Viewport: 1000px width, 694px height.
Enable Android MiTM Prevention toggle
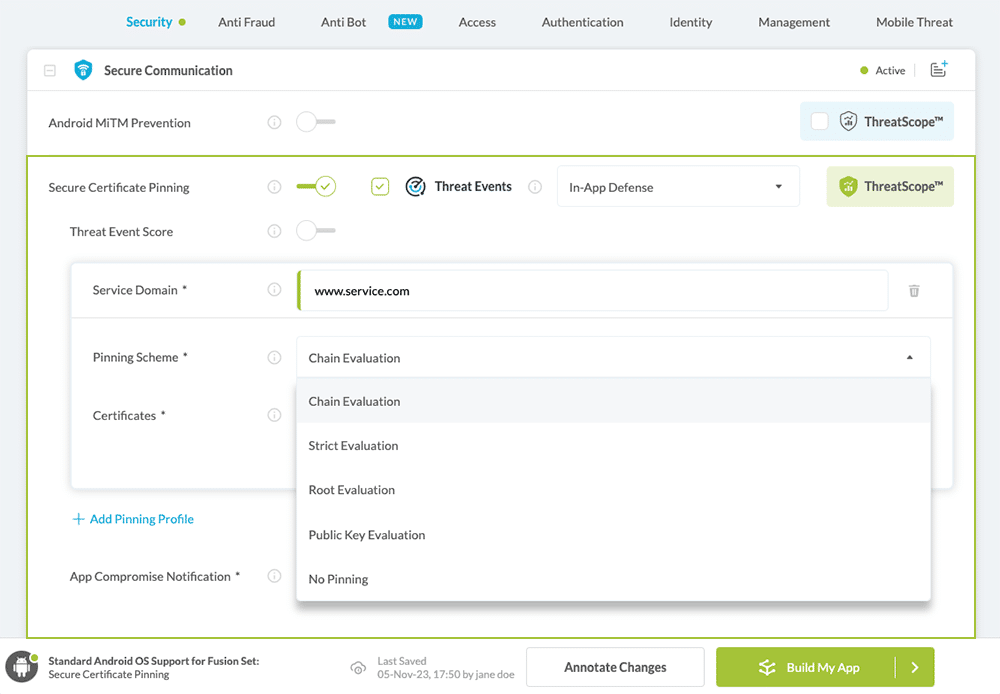(x=315, y=123)
